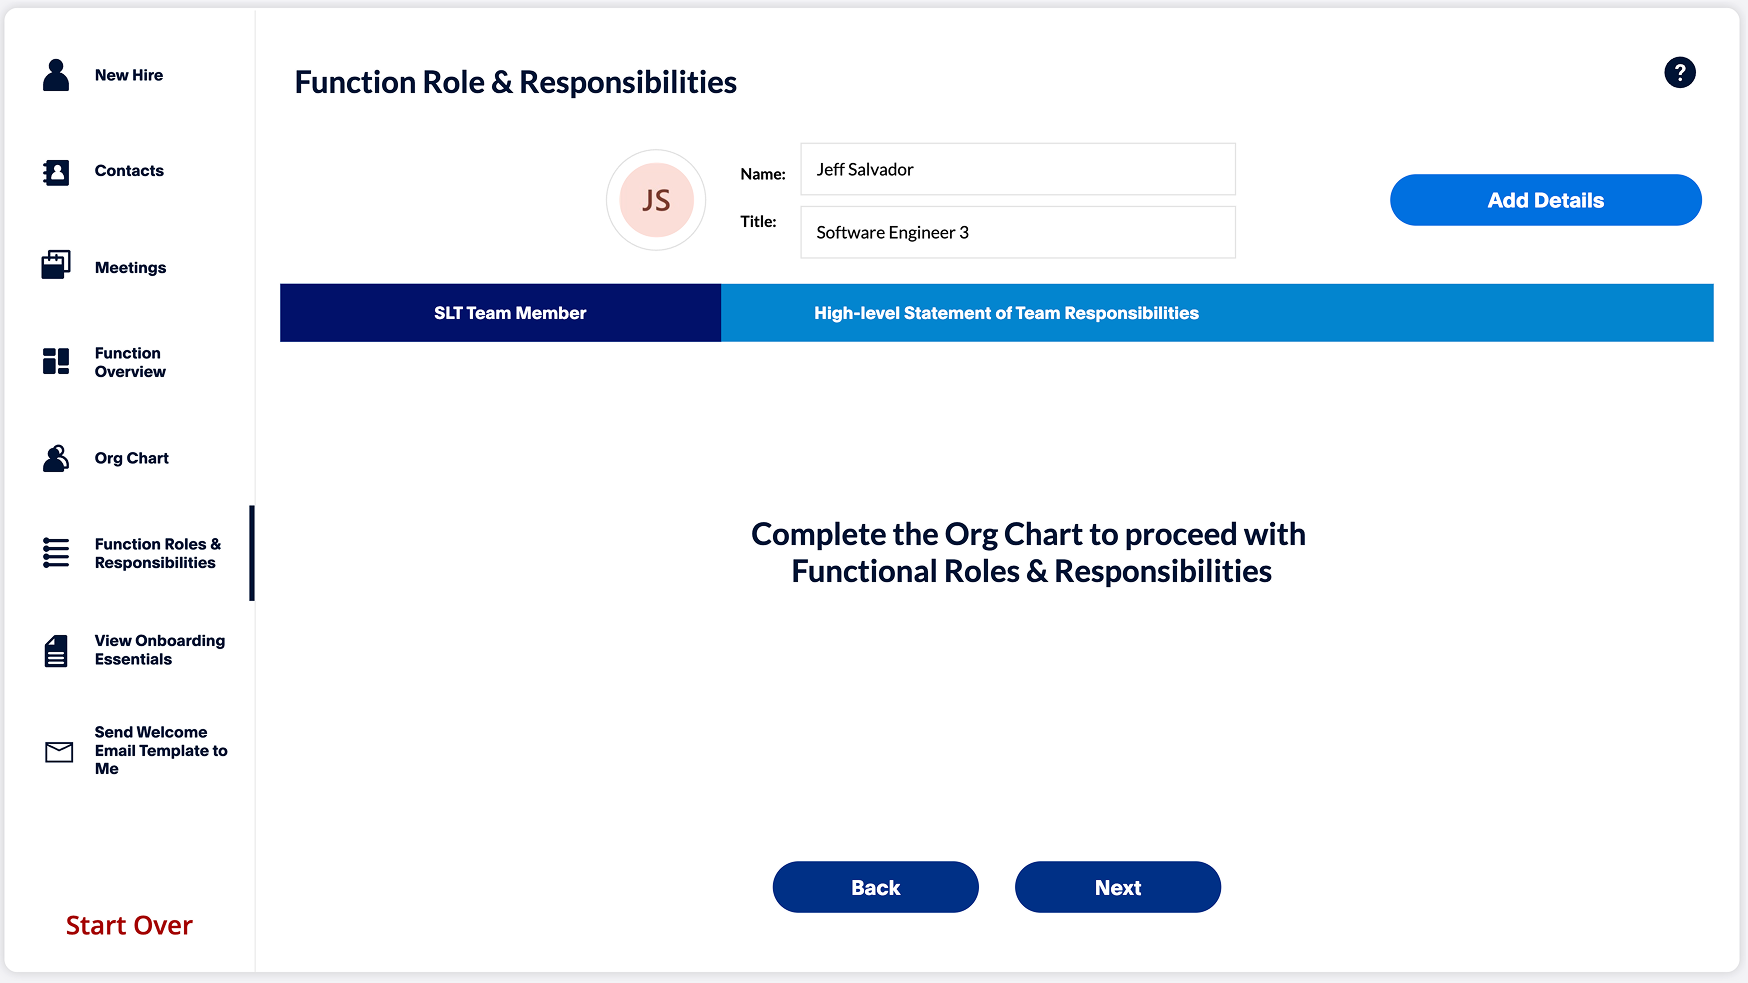
Task: Open help via the question mark icon
Action: (x=1679, y=72)
